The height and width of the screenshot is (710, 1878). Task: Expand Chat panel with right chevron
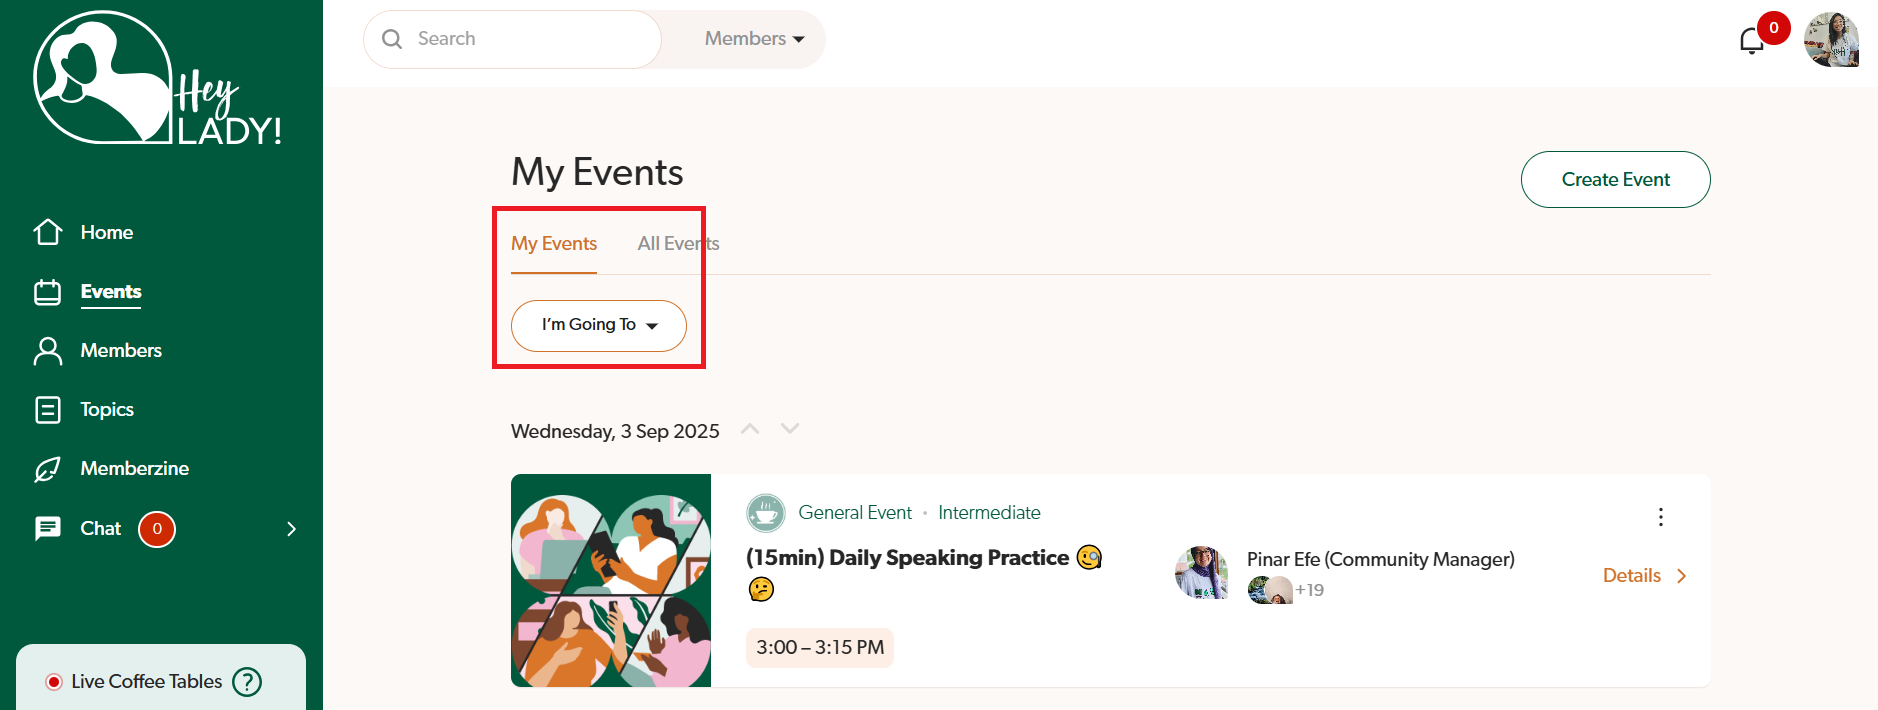291,529
